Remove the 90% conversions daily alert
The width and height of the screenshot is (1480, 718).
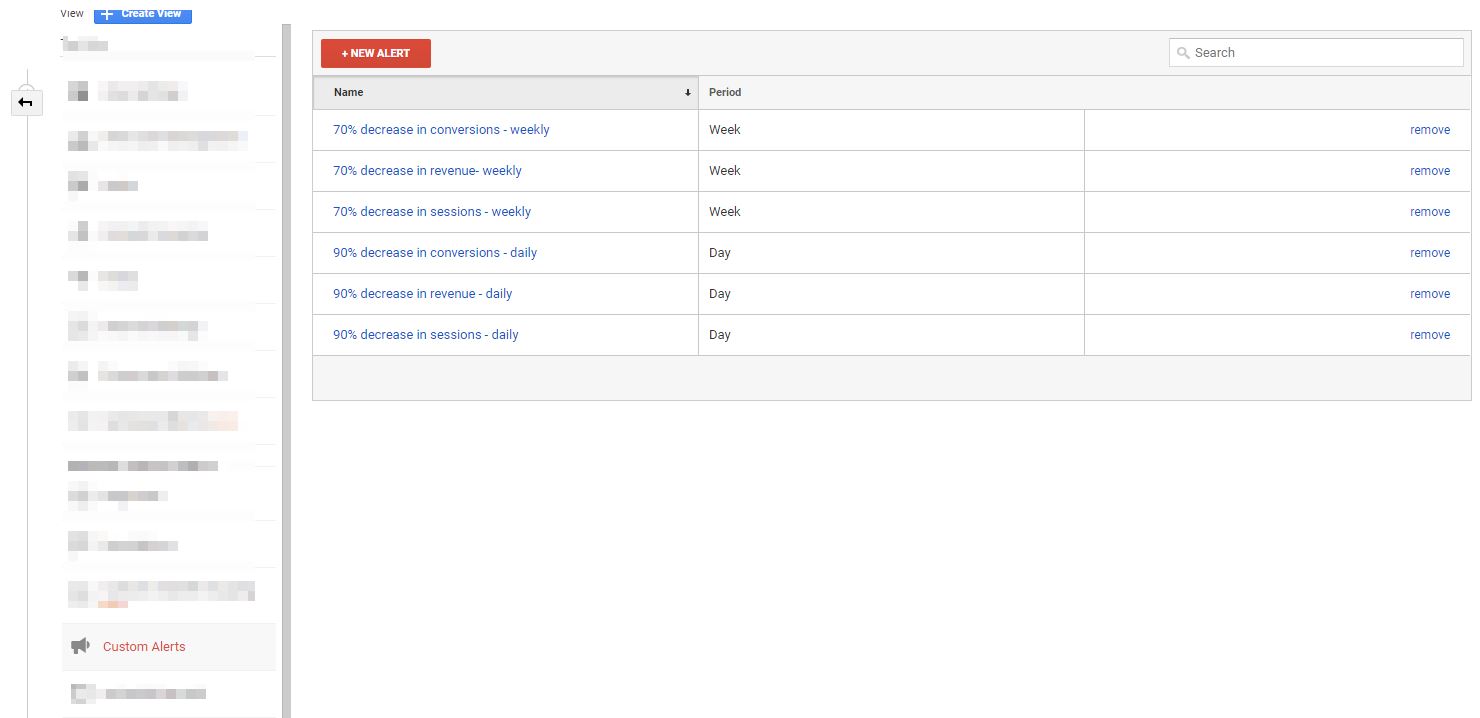1429,253
